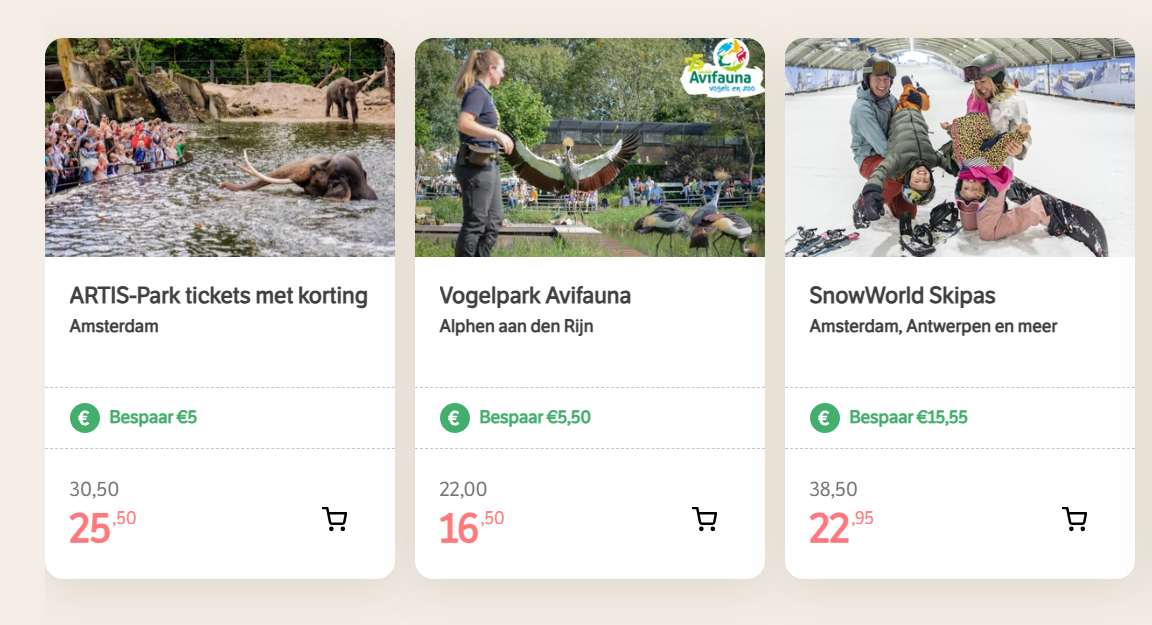Open the SnowWorld family ski photo

click(x=960, y=147)
